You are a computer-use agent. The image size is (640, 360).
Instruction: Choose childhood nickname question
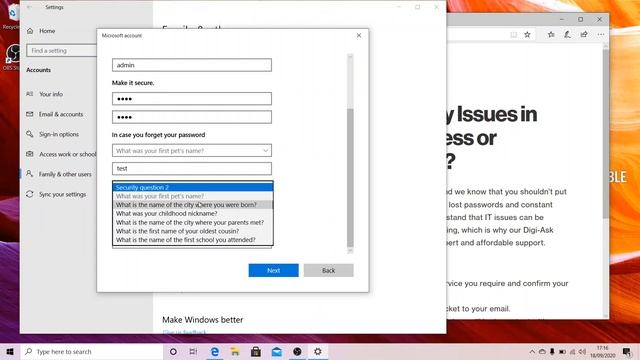tap(193, 213)
